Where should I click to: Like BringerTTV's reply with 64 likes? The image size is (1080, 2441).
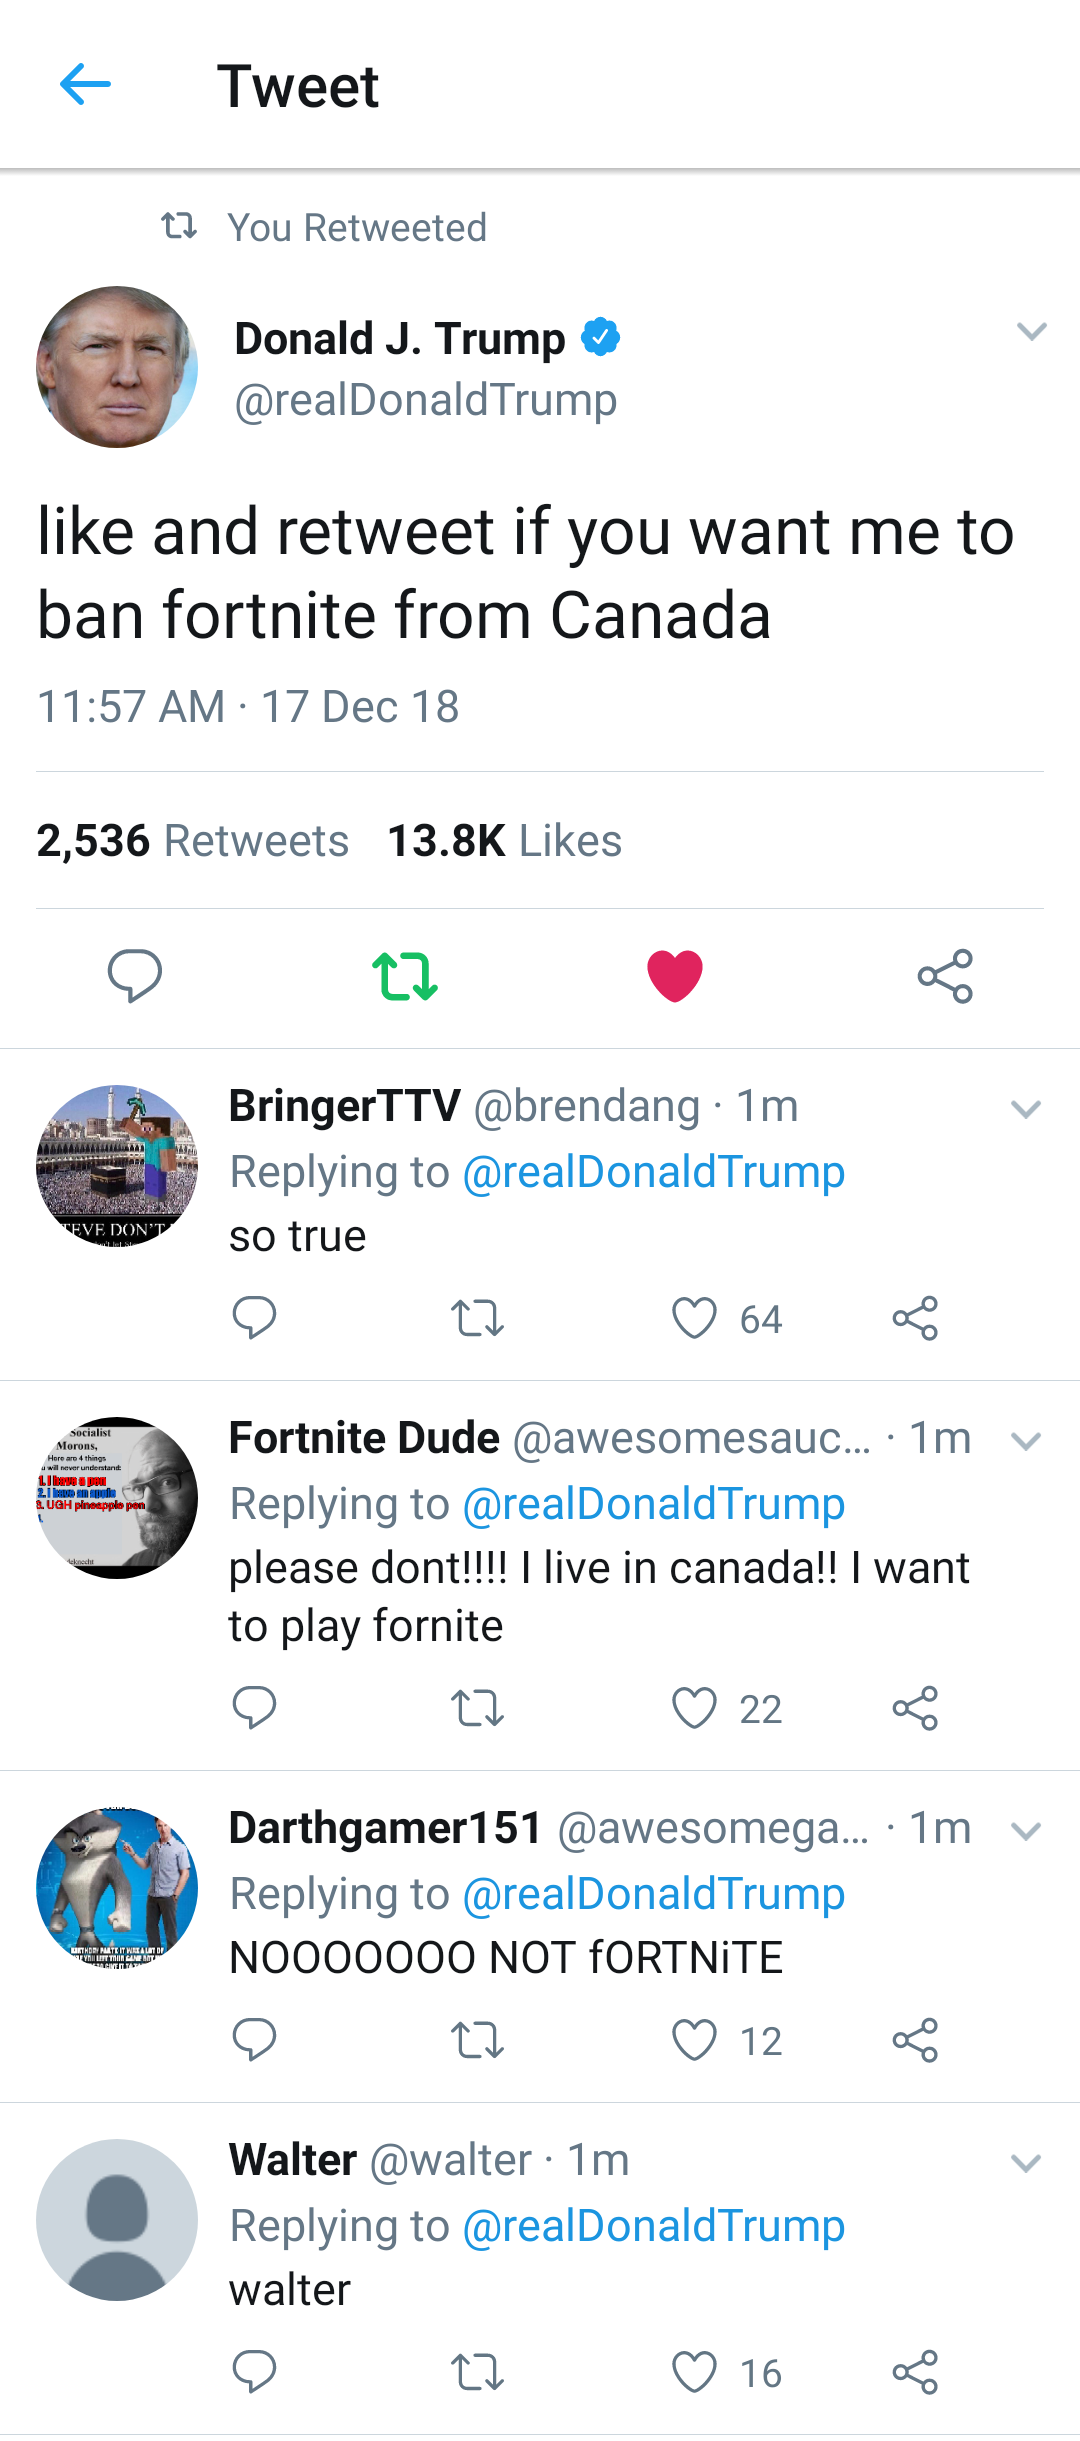(694, 1318)
